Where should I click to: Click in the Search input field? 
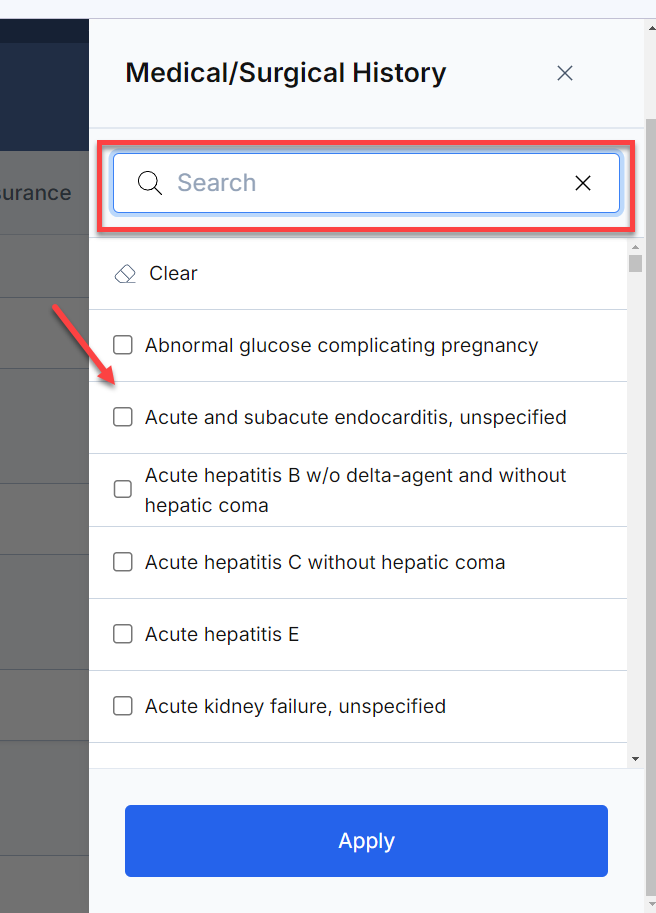coord(366,183)
